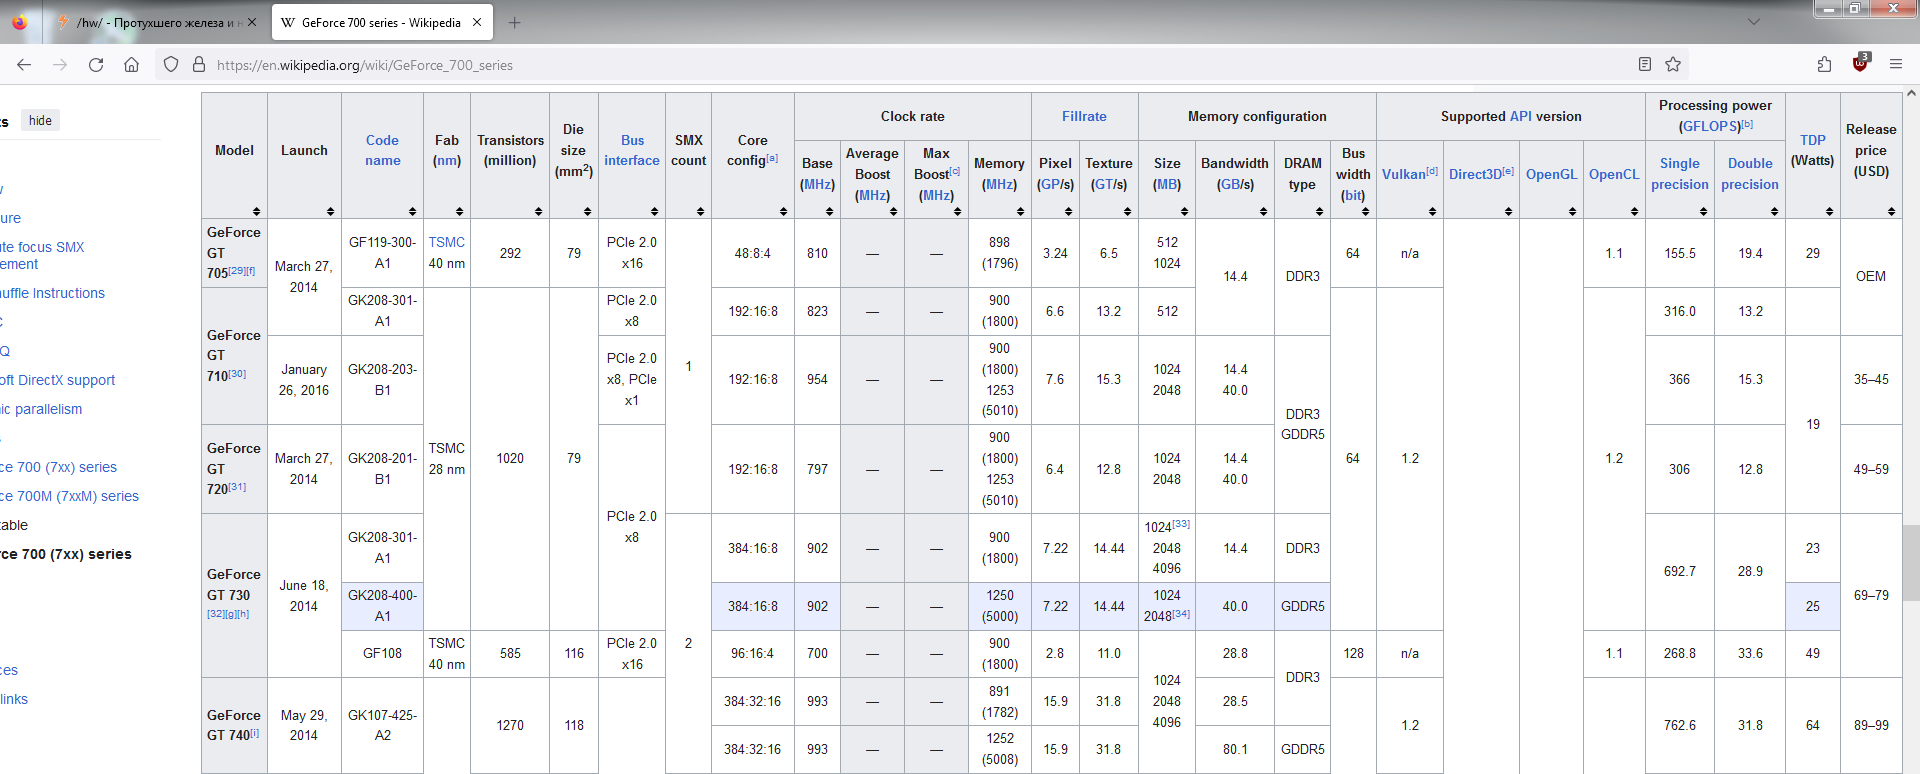Open tracking protection shield in address bar
Image resolution: width=1920 pixels, height=774 pixels.
coord(171,65)
